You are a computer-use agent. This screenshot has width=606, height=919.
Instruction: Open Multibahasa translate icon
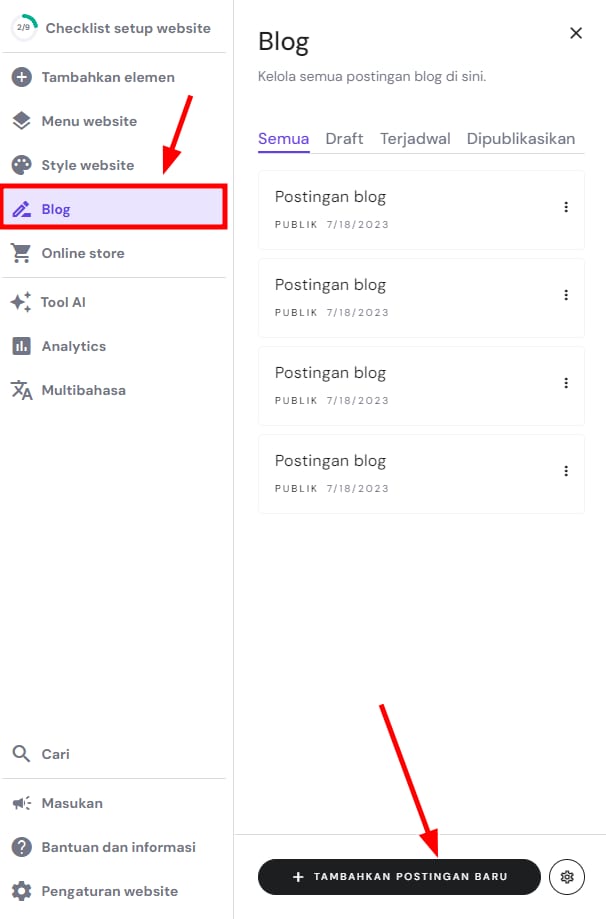22,390
